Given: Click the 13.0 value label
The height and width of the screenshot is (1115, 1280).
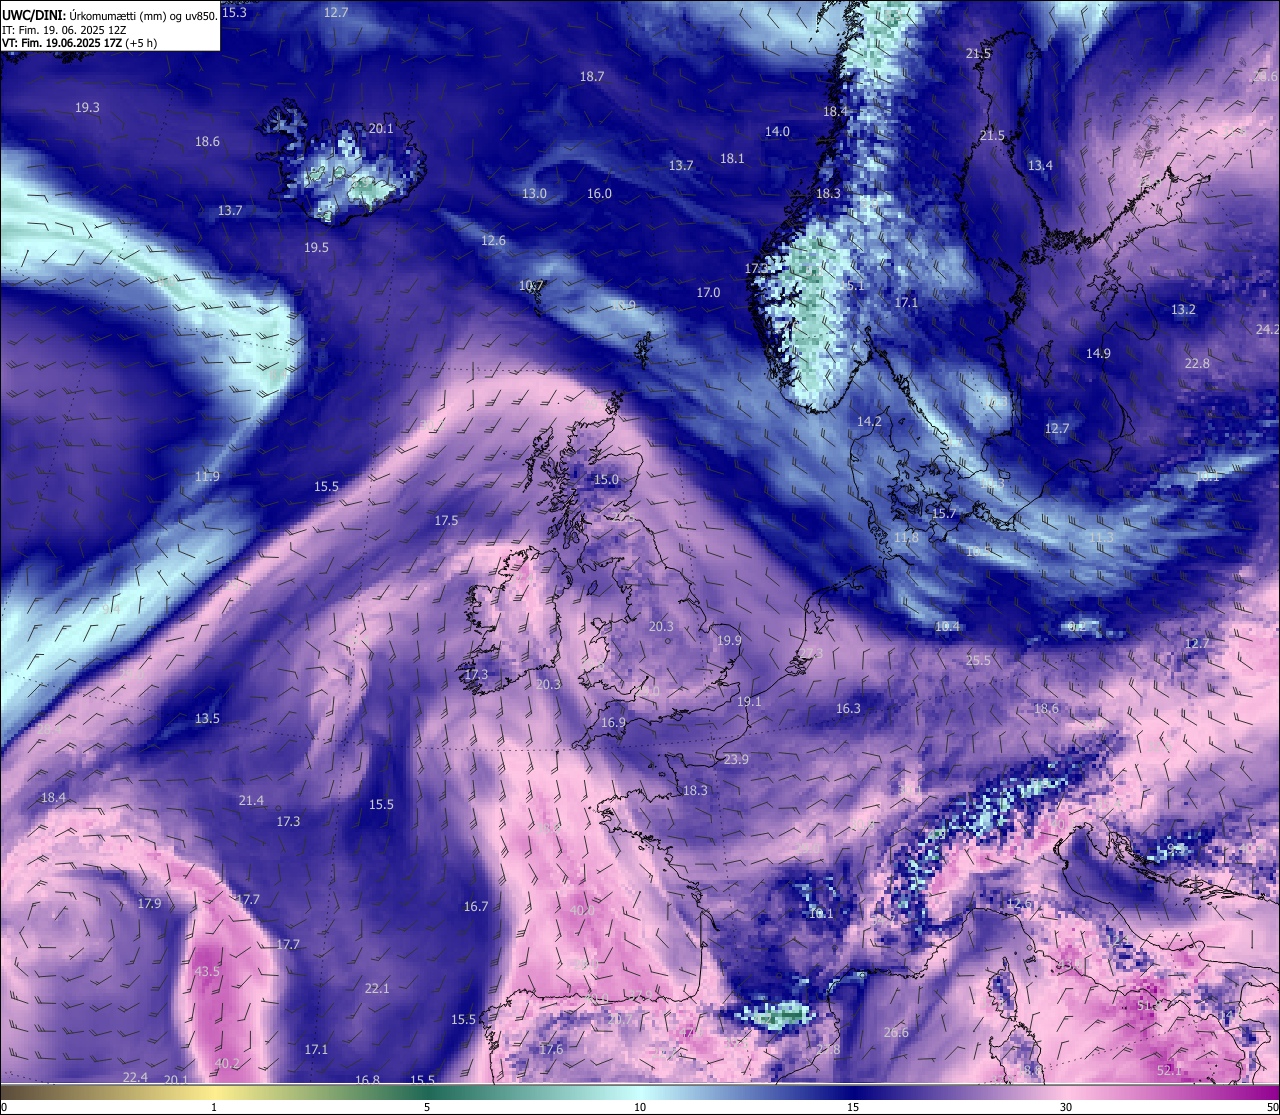Looking at the screenshot, I should [x=534, y=193].
